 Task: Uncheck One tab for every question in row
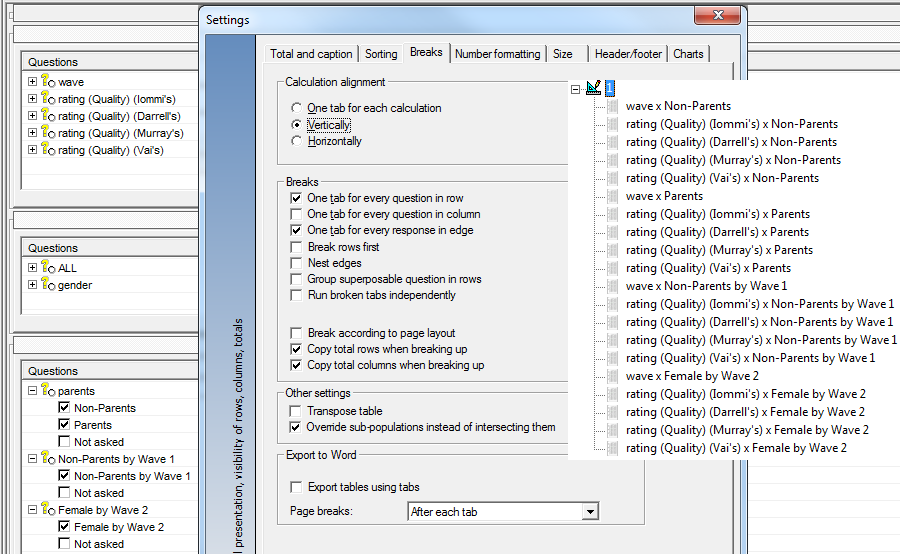pos(296,198)
